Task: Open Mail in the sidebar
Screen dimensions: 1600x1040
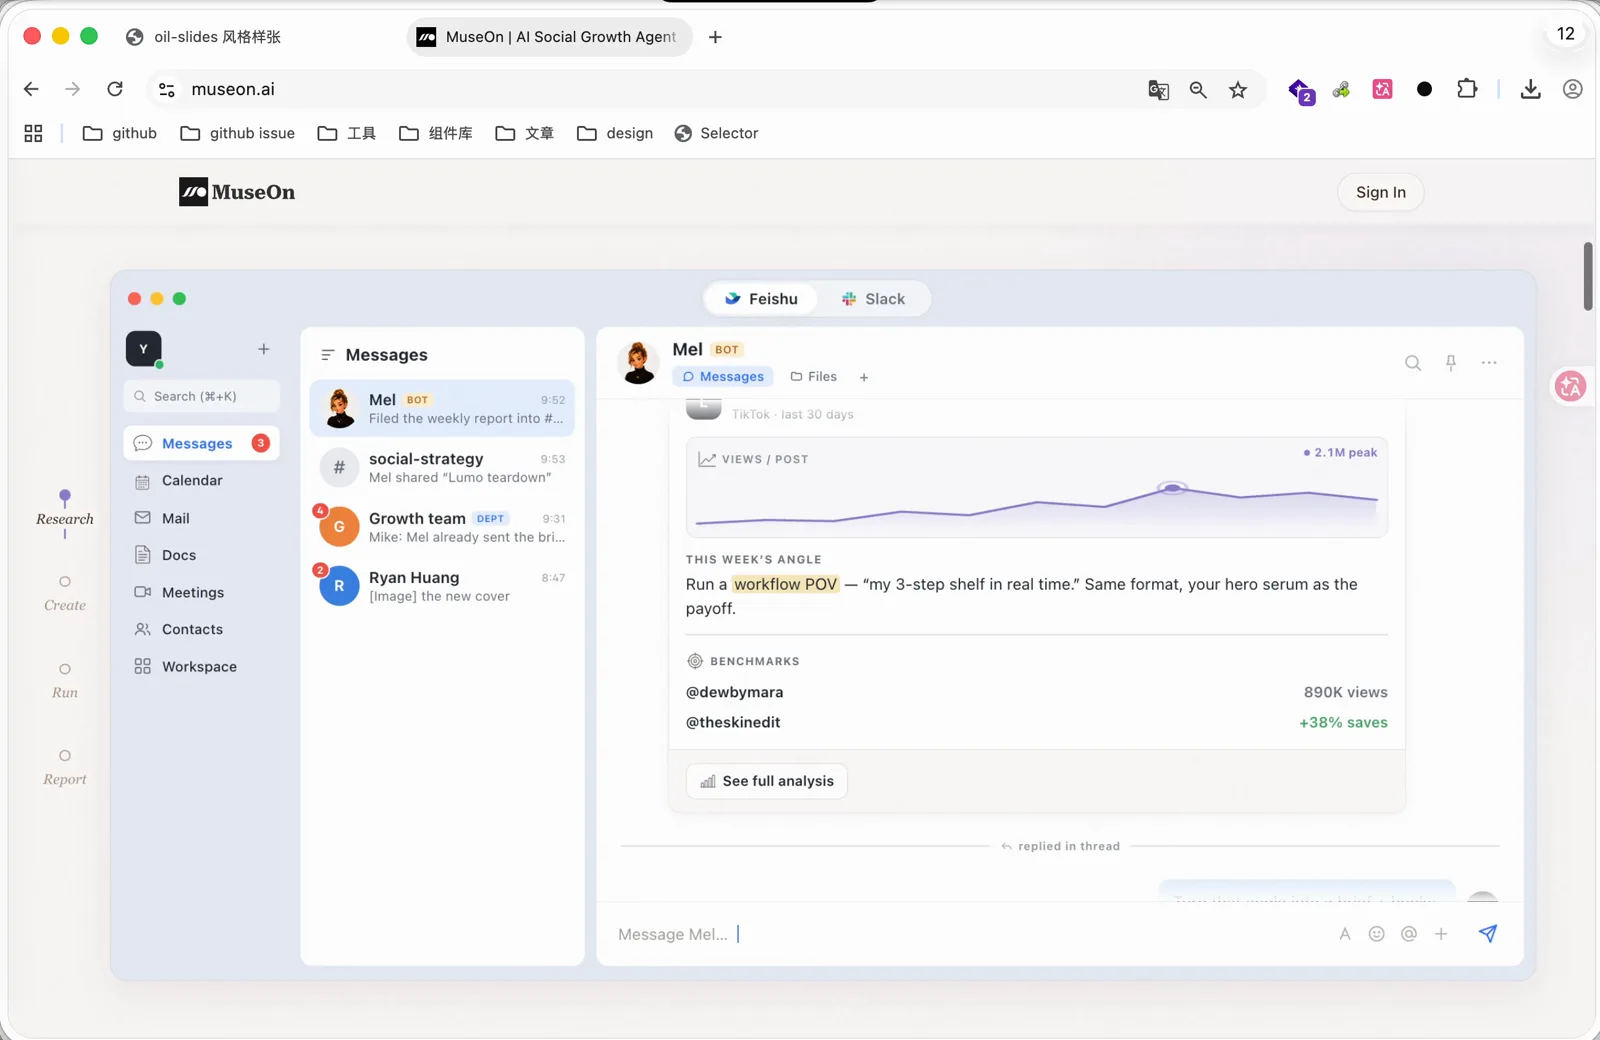Action: (x=201, y=518)
